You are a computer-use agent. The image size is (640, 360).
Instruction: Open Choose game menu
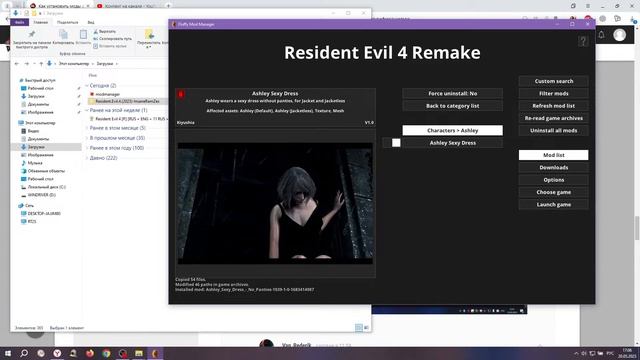[553, 192]
